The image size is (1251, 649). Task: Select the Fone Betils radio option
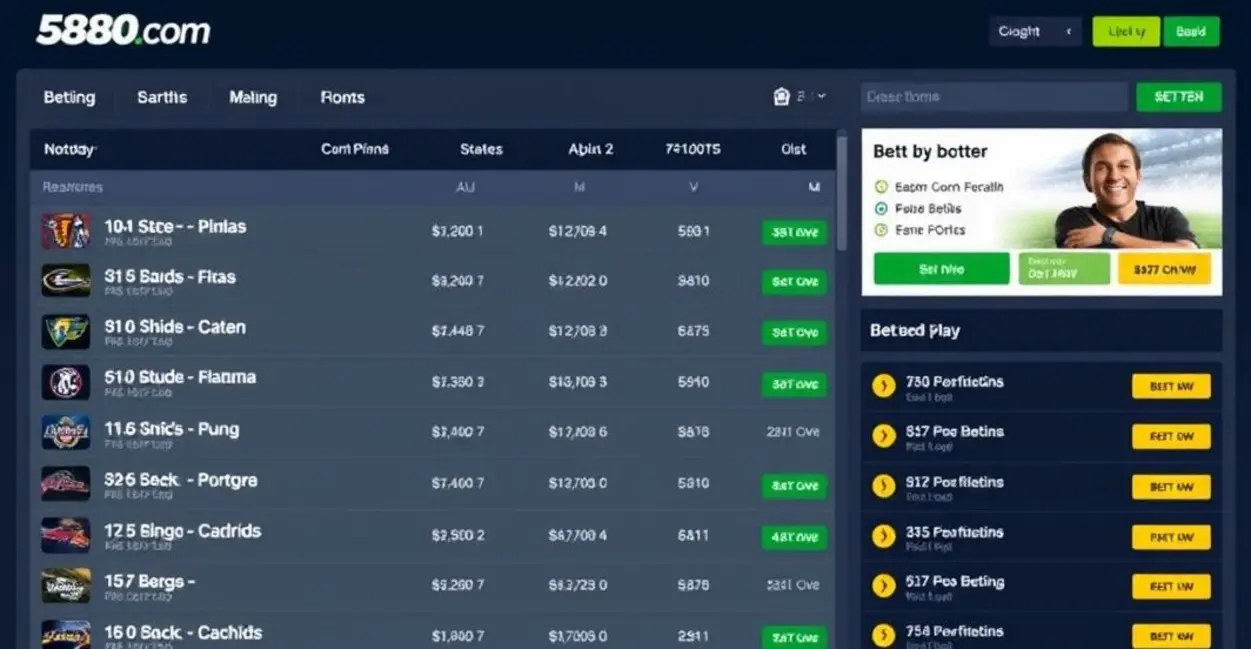coord(881,209)
